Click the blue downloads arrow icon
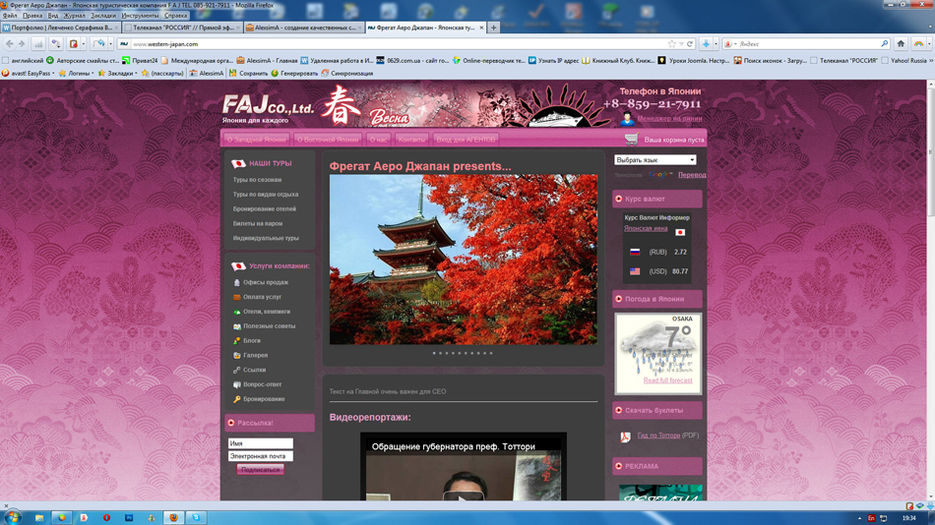Image resolution: width=935 pixels, height=525 pixels. coord(706,44)
